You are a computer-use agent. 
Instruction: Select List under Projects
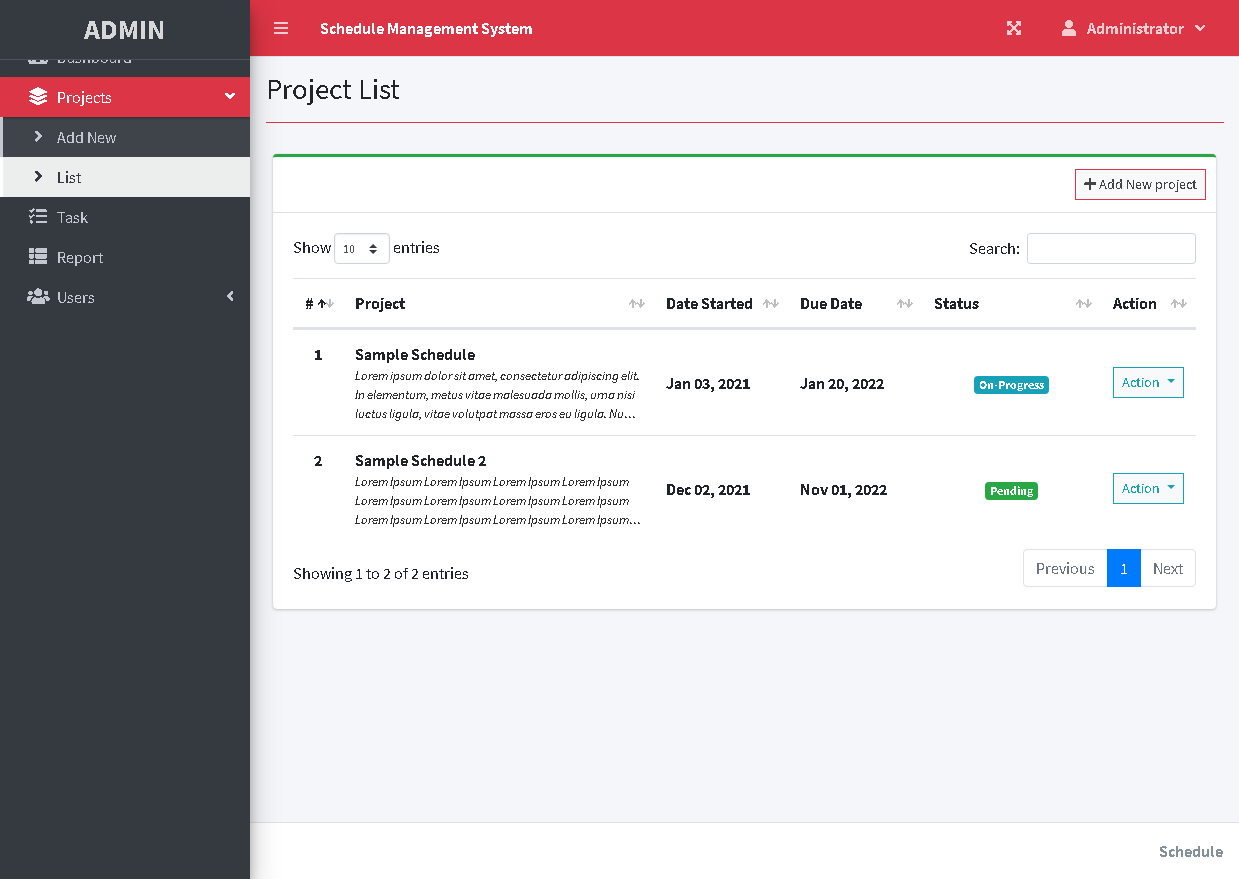[x=125, y=177]
